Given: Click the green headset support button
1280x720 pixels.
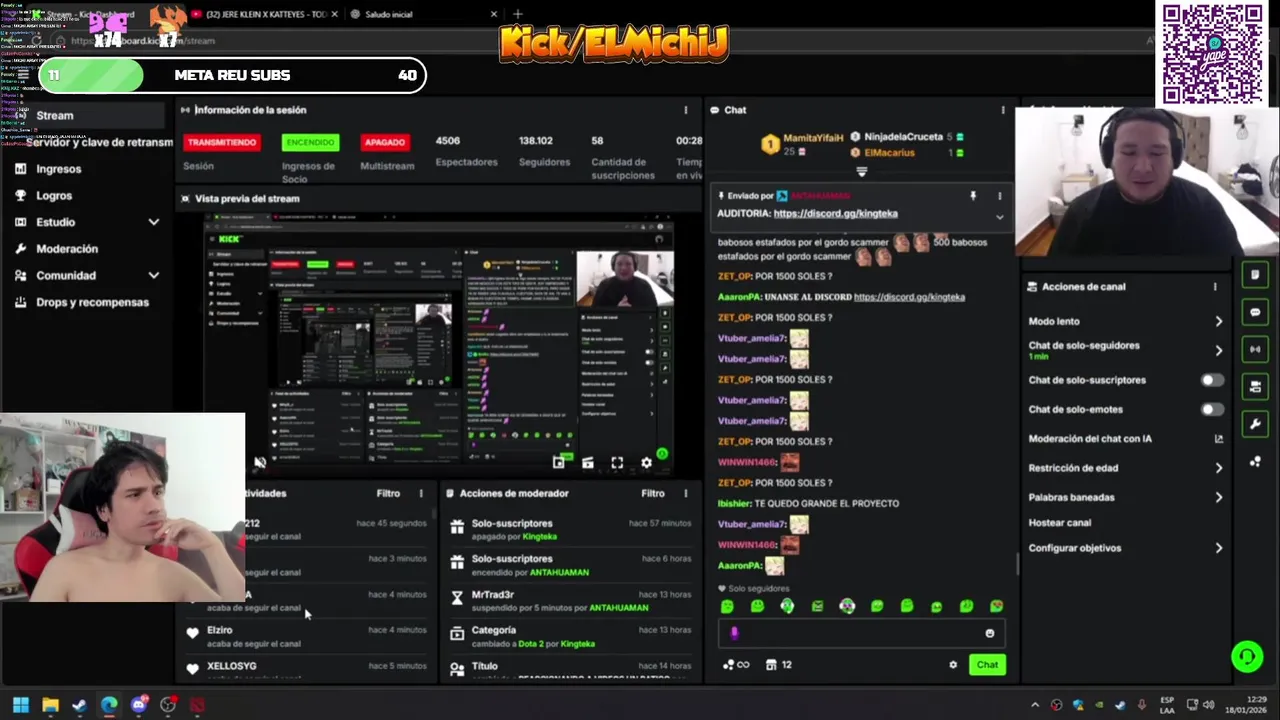Looking at the screenshot, I should click(x=1247, y=656).
